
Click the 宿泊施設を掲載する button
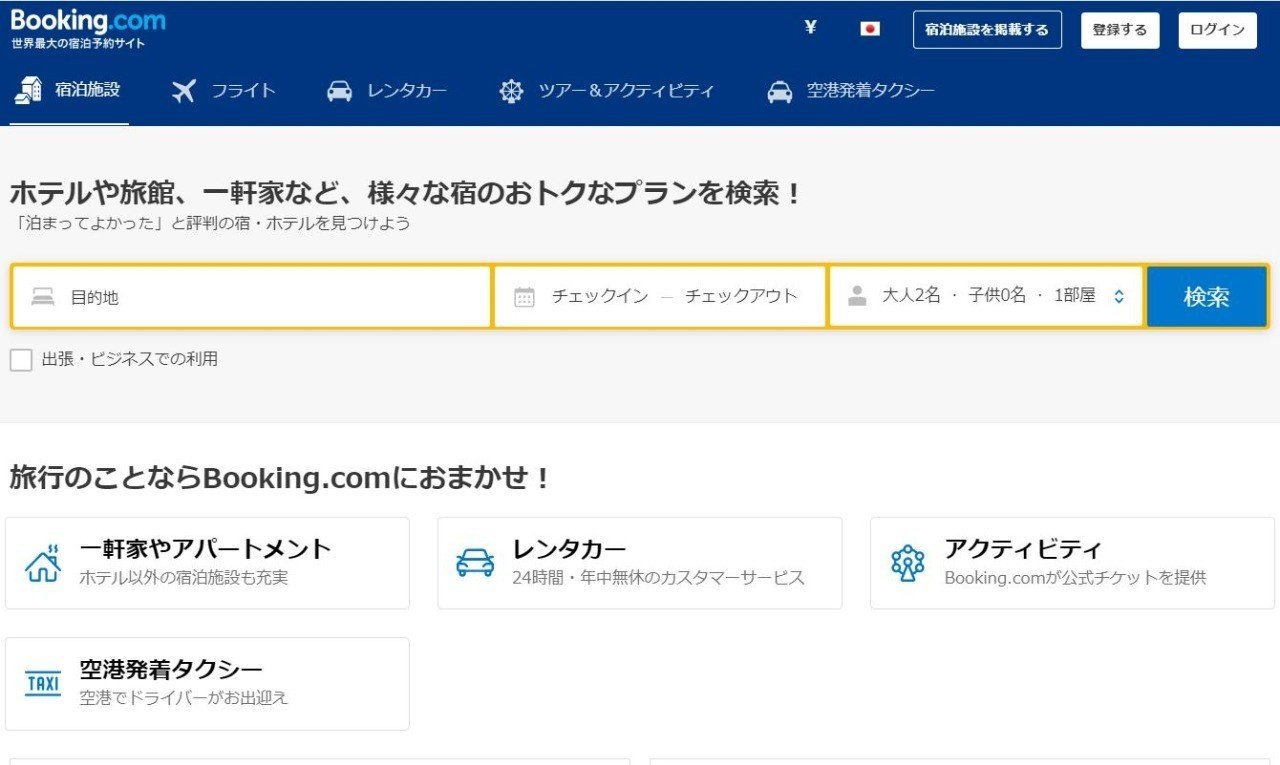987,29
